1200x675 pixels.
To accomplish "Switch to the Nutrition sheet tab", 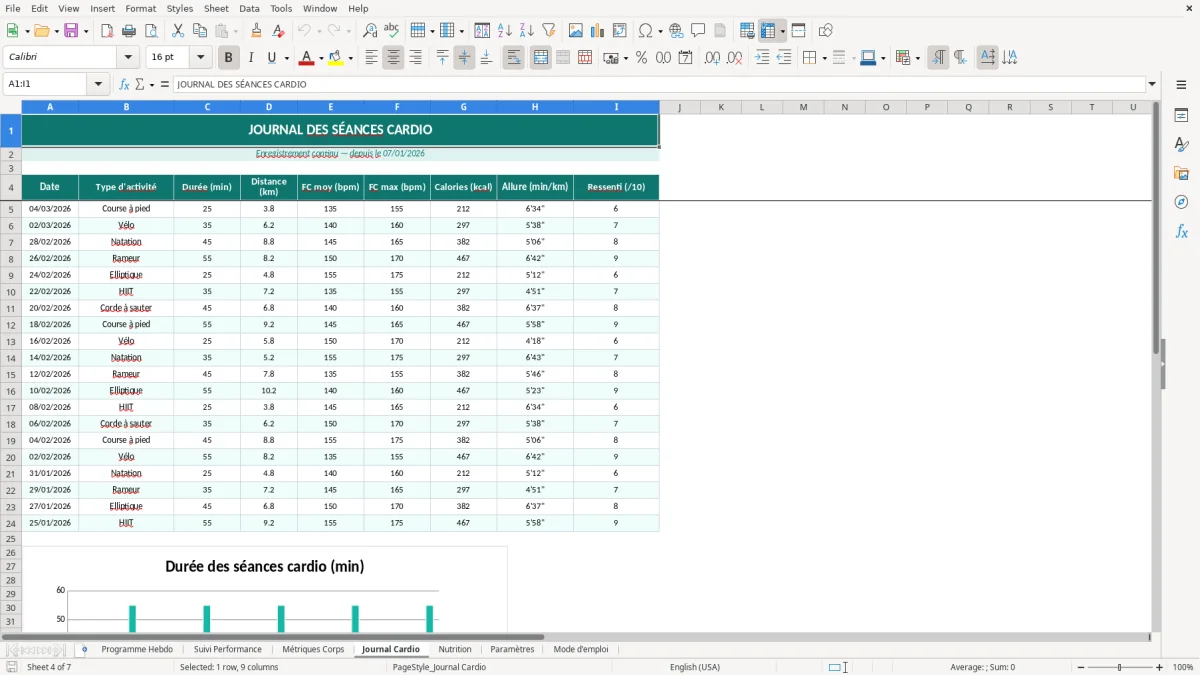I will point(455,649).
